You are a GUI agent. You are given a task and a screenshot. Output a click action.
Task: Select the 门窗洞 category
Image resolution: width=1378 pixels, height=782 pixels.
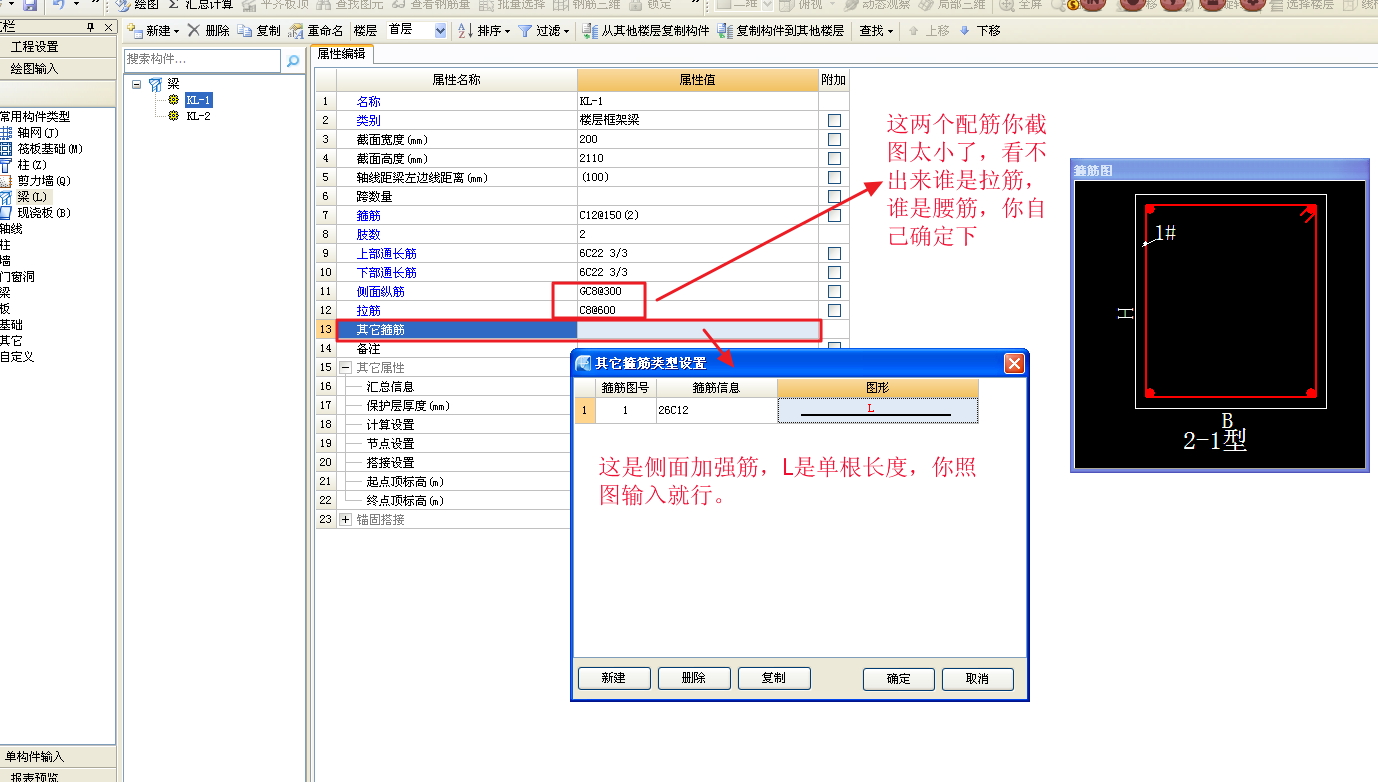pos(17,276)
